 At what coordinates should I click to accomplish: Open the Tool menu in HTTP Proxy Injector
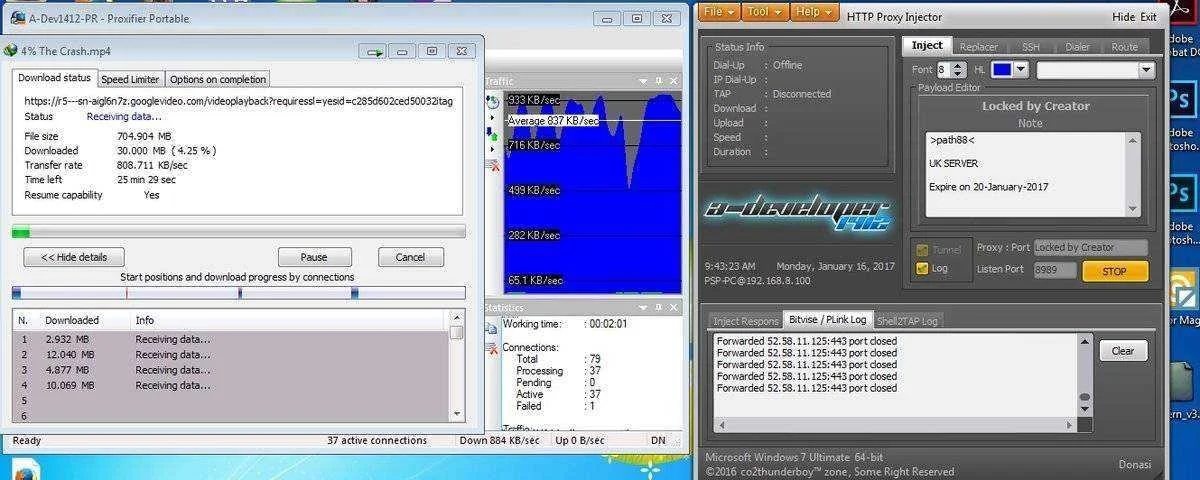[766, 12]
